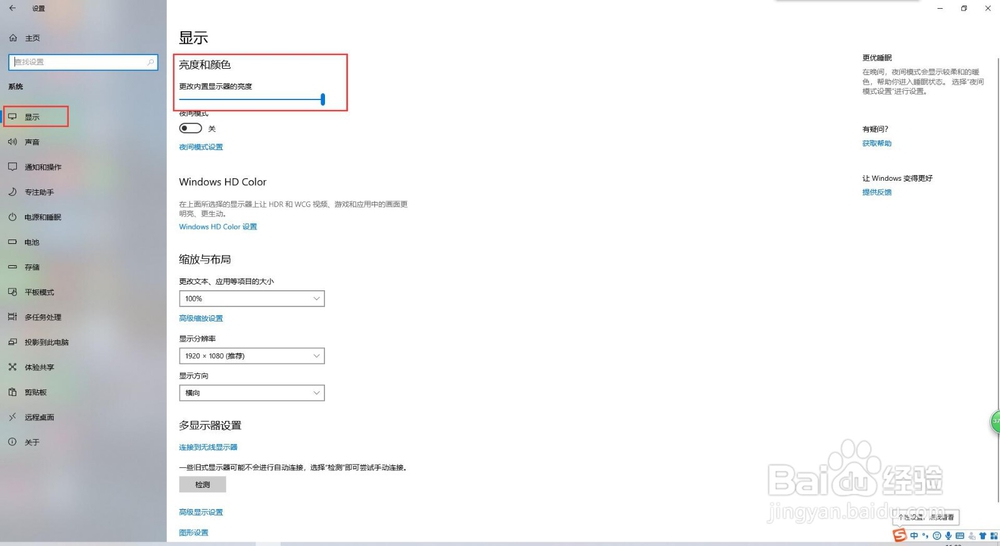Select the 电池 battery icon

click(x=12, y=242)
